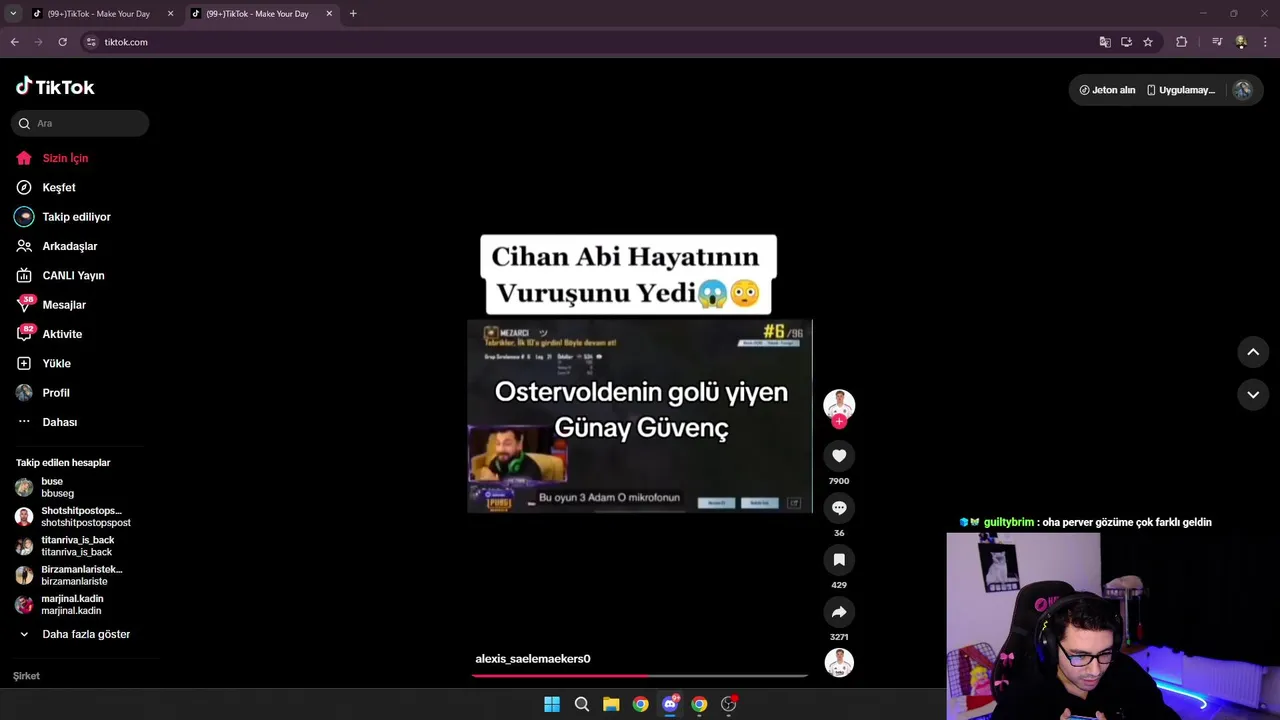Open alexis_saelemaekers0 username link

(533, 659)
